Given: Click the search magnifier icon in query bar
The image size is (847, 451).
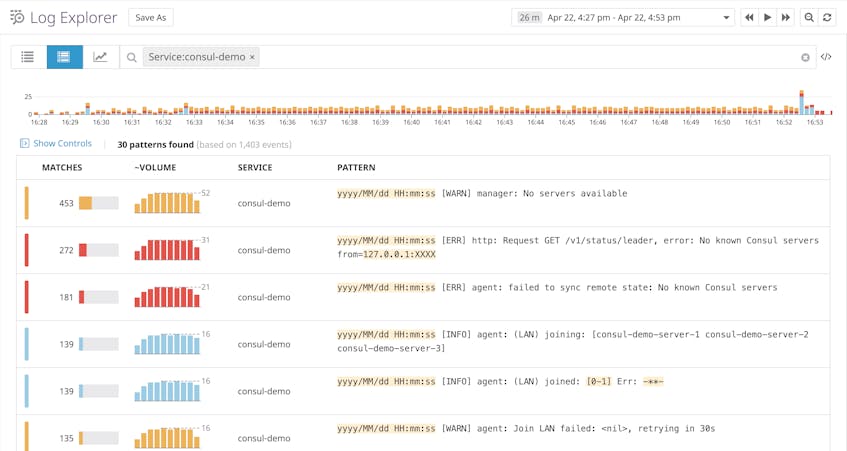Looking at the screenshot, I should click(131, 57).
